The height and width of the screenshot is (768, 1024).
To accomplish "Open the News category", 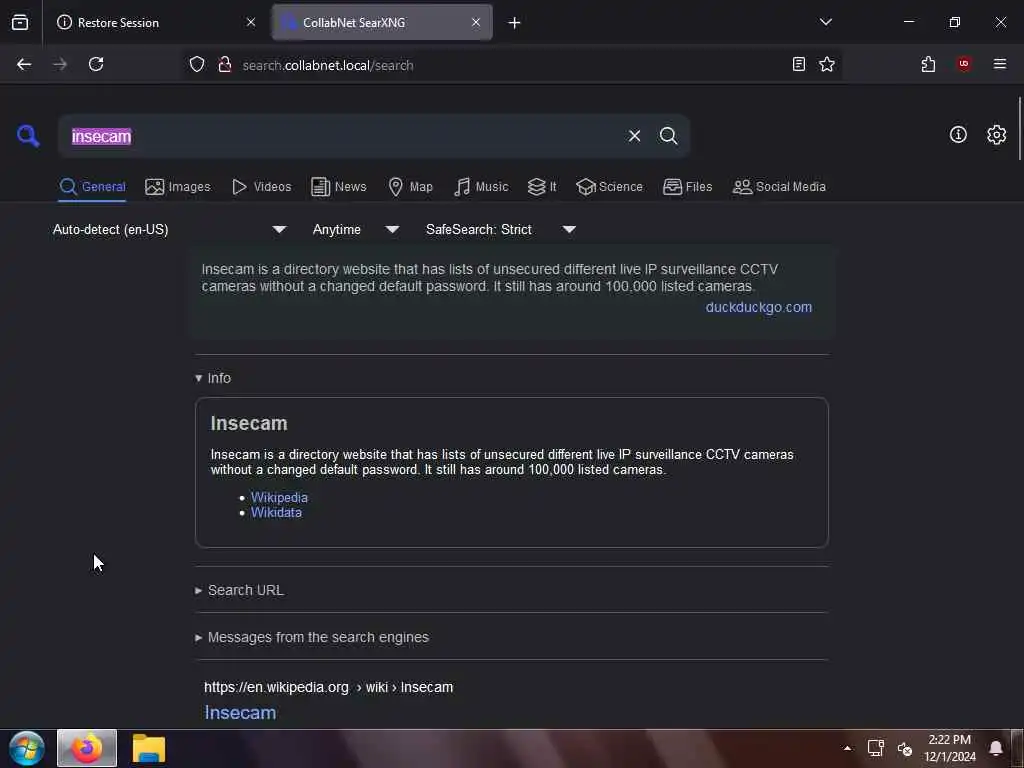I will point(339,187).
